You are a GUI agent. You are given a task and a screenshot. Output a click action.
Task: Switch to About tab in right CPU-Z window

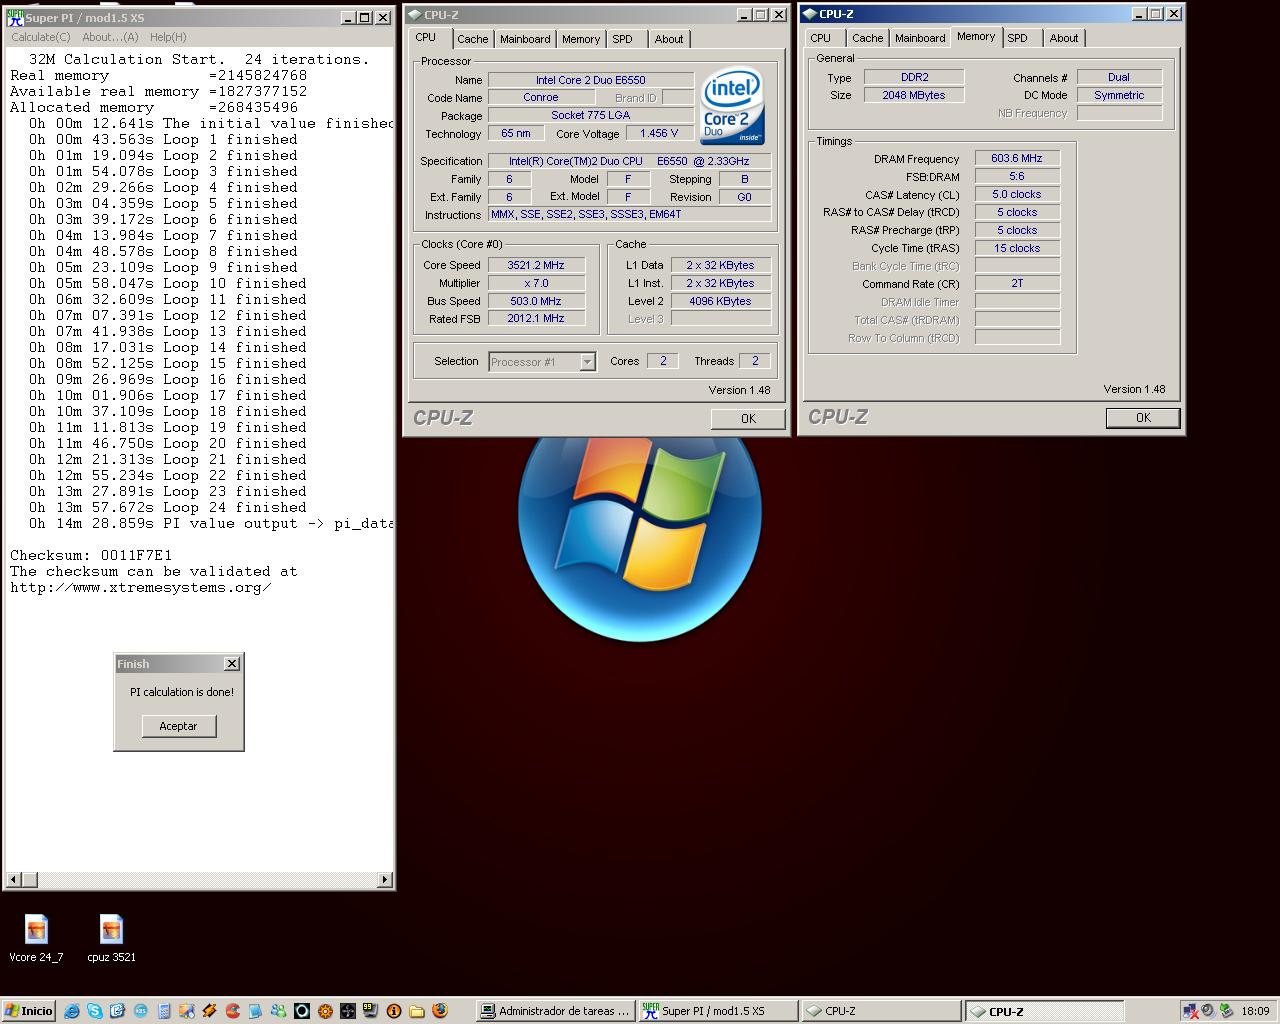1064,38
